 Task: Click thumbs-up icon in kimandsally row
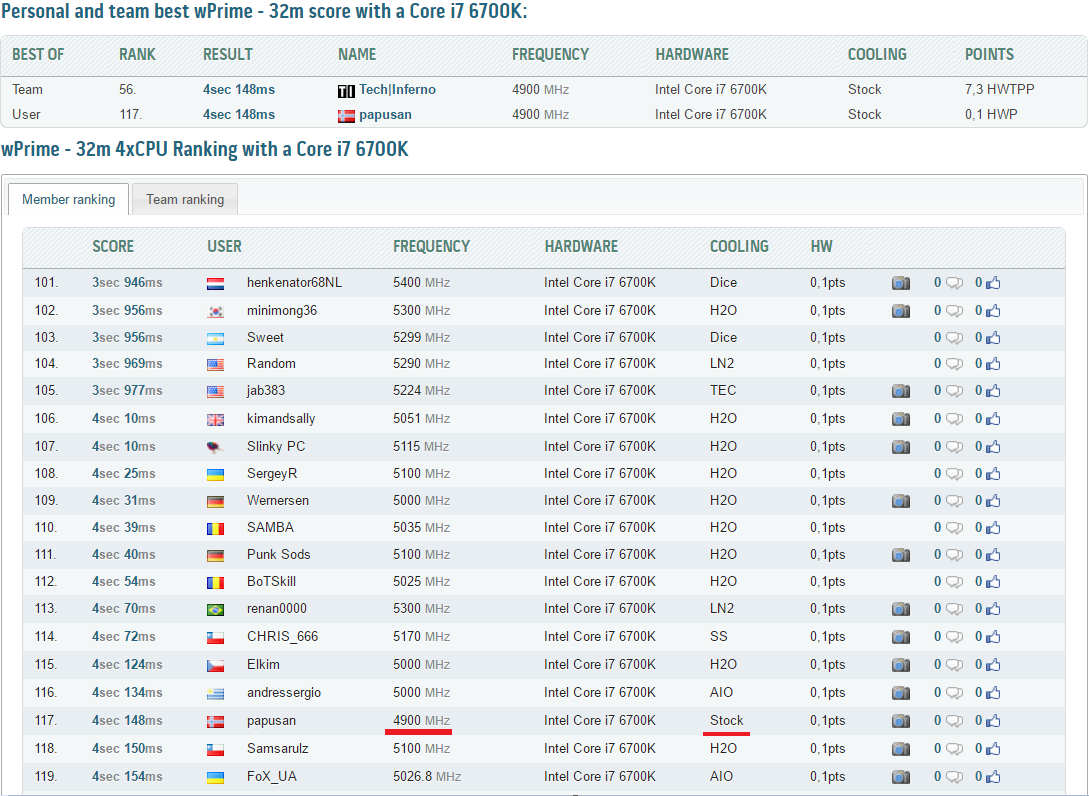[x=993, y=418]
